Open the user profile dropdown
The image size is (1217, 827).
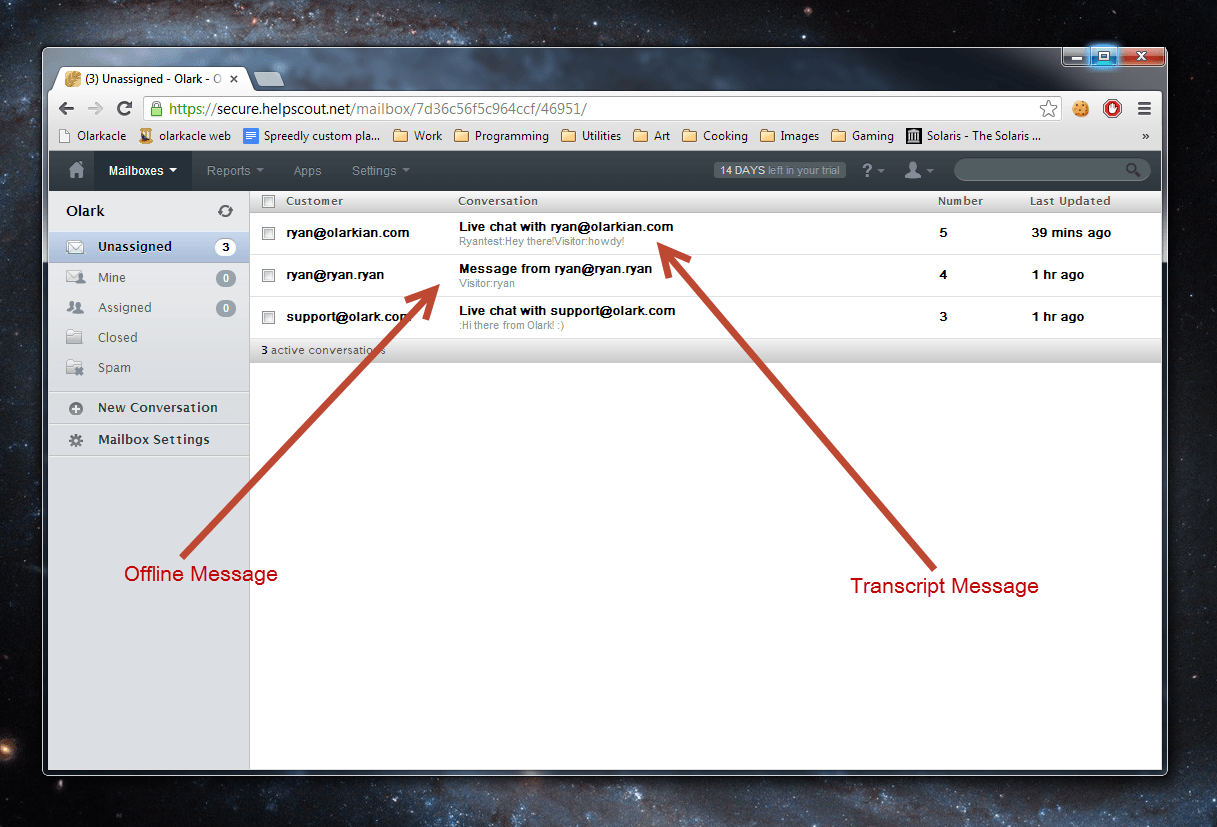(918, 171)
